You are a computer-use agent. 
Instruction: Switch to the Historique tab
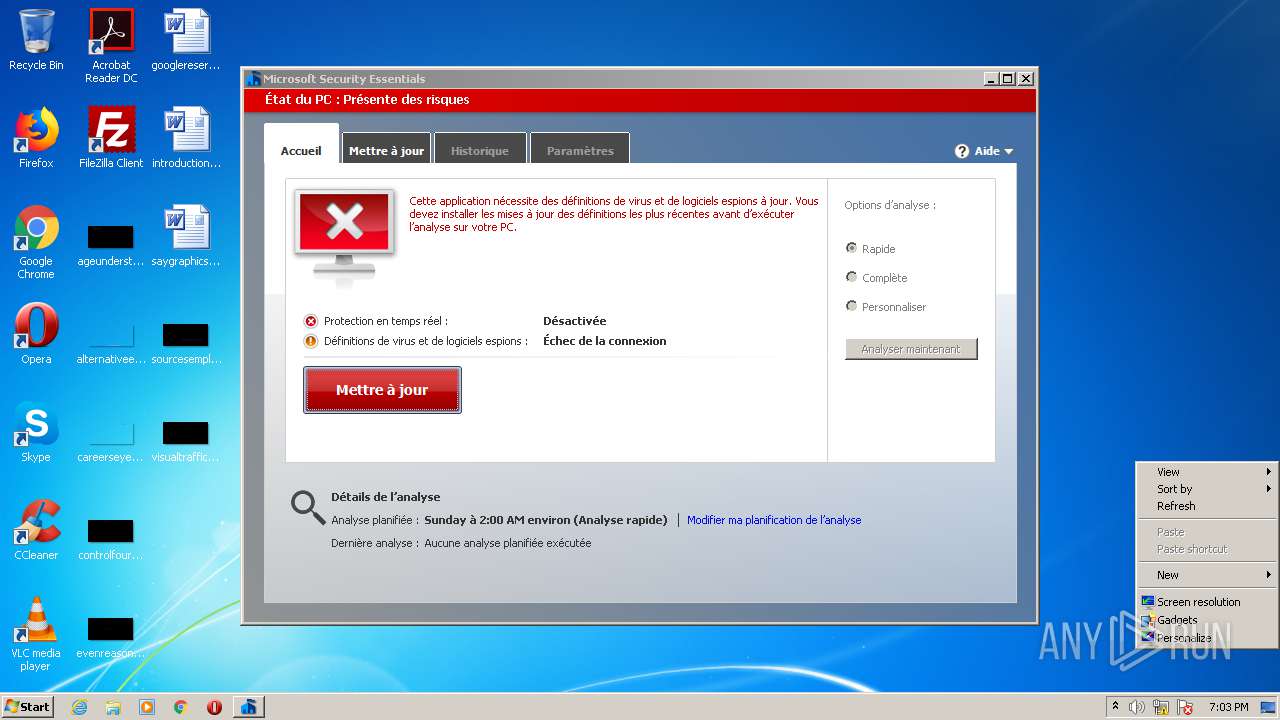[480, 151]
